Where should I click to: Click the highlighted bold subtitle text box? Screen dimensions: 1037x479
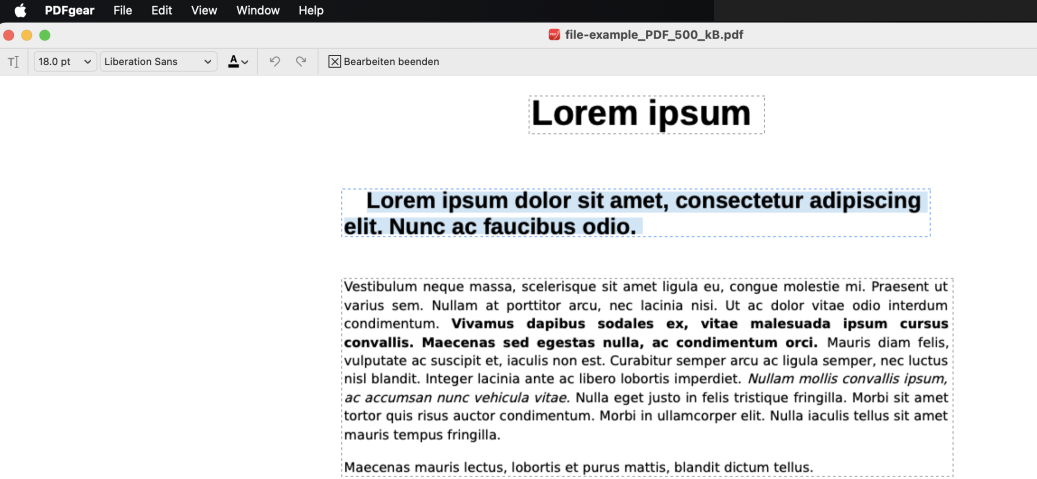pyautogui.click(x=636, y=212)
